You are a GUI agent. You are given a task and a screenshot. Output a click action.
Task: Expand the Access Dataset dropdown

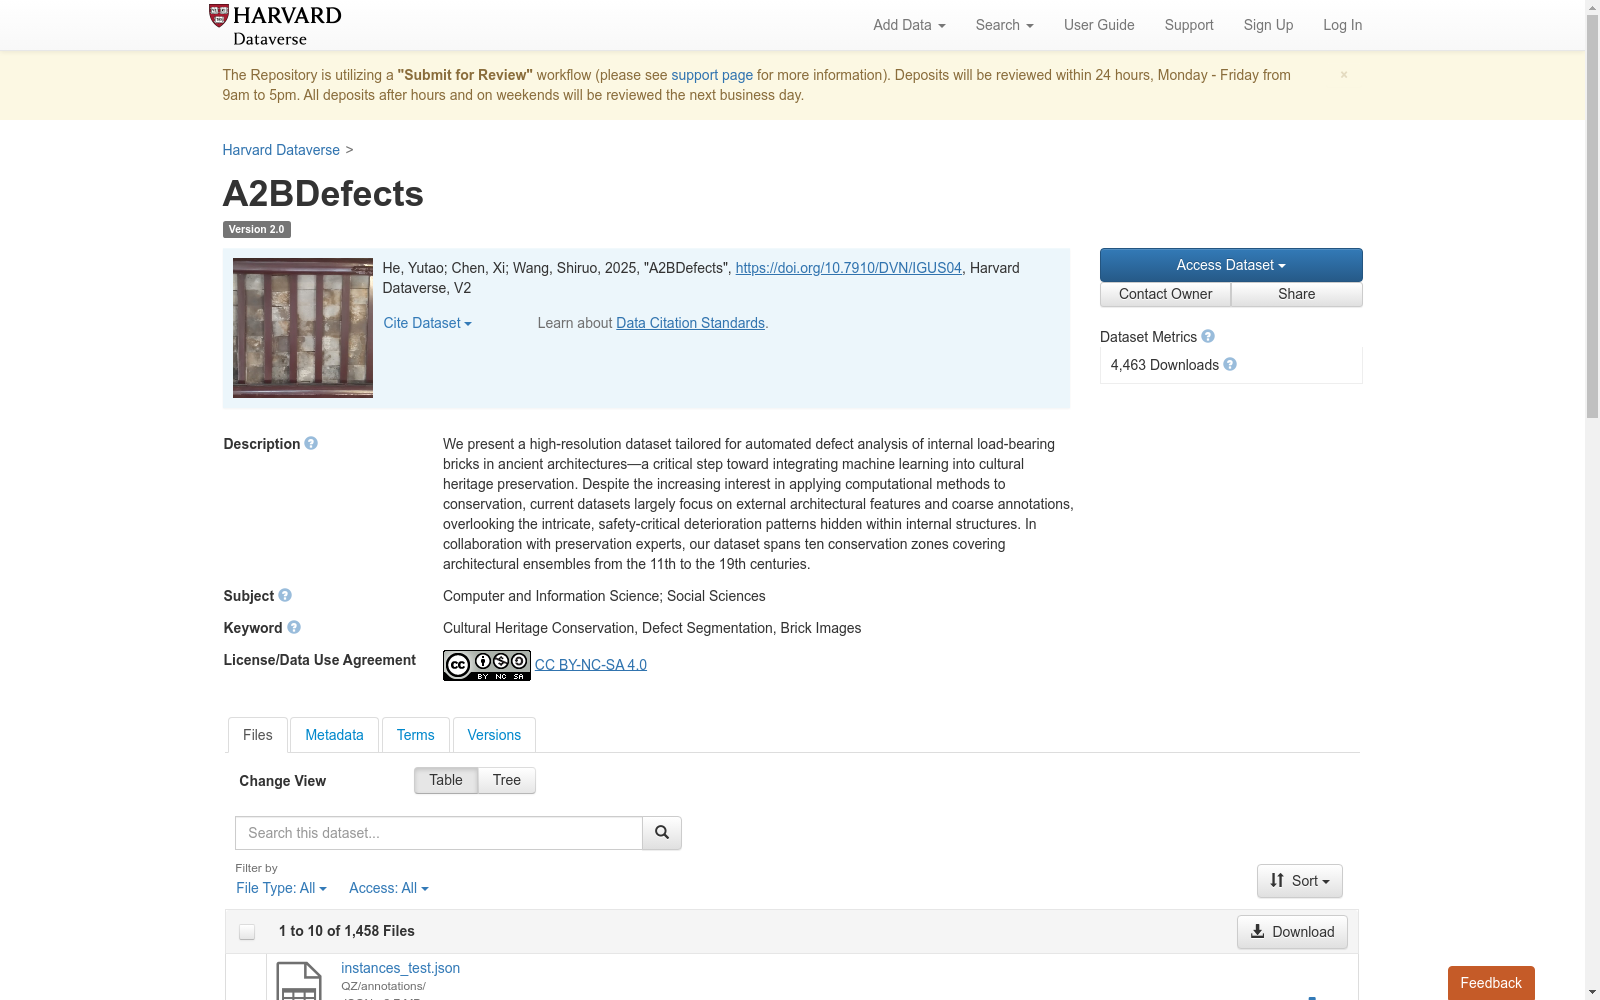(1231, 265)
